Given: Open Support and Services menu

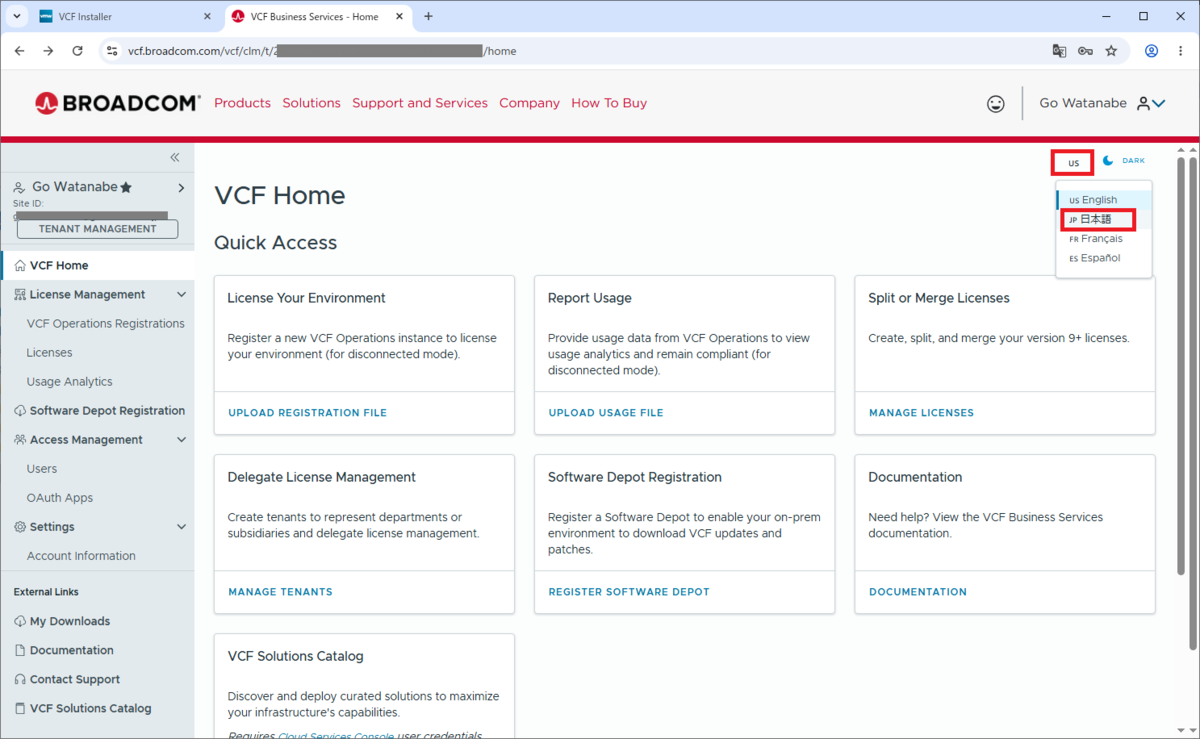Looking at the screenshot, I should [420, 103].
